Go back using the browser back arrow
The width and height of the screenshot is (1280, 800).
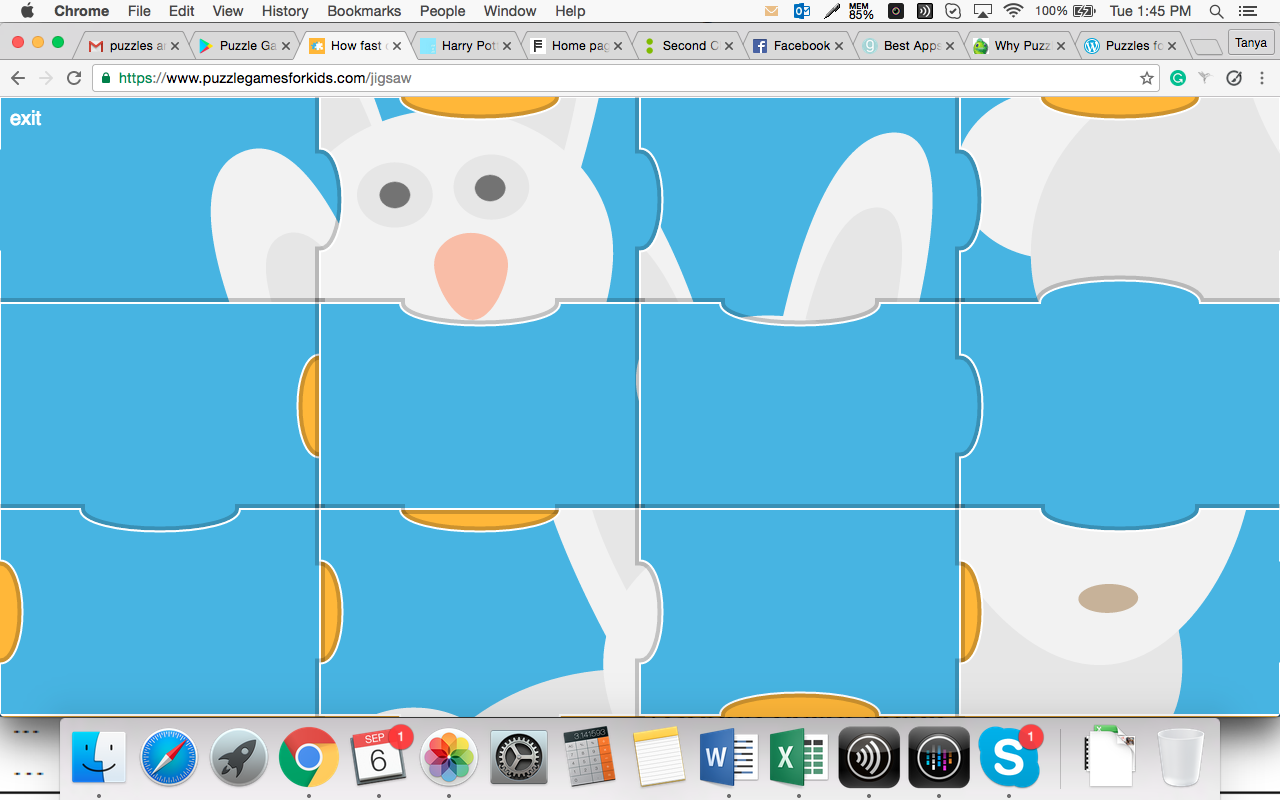[18, 78]
